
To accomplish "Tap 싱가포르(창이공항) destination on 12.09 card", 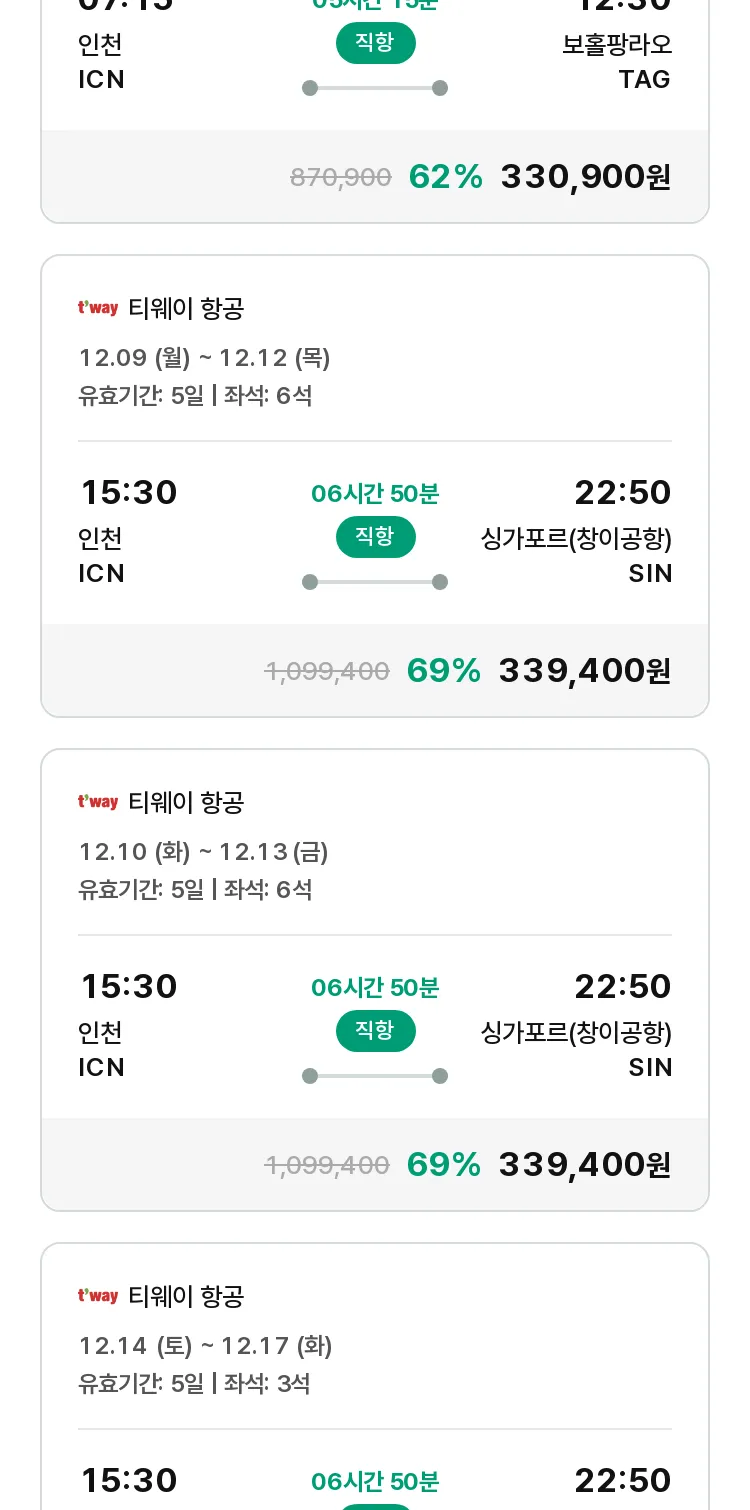I will click(x=576, y=539).
